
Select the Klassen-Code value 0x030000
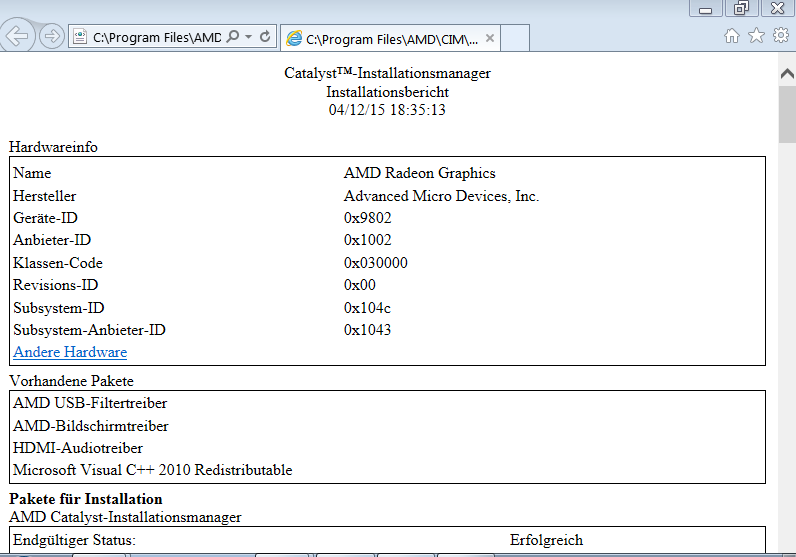click(376, 263)
